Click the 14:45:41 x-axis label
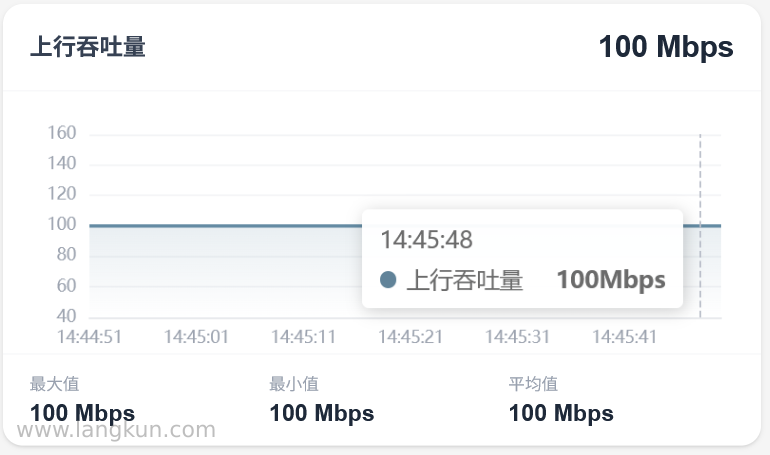Screen dimensions: 770x455 coord(625,337)
